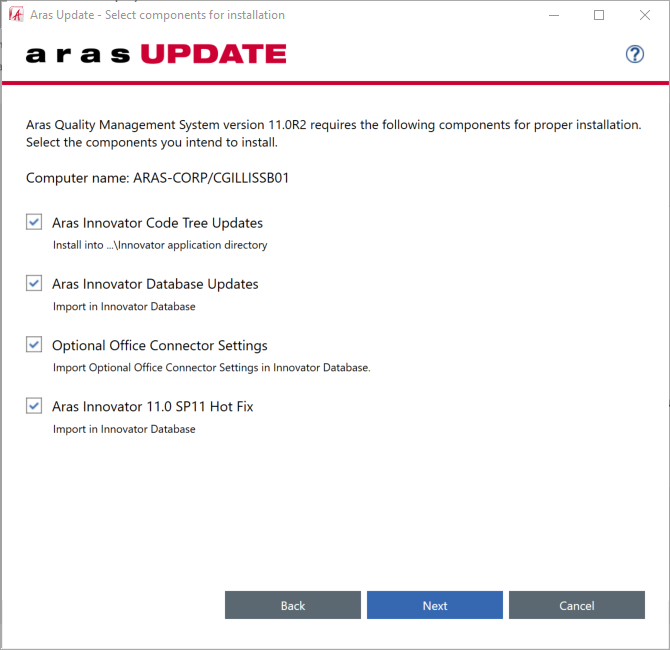Maximize the Aras Update window
670x650 pixels.
click(x=599, y=15)
